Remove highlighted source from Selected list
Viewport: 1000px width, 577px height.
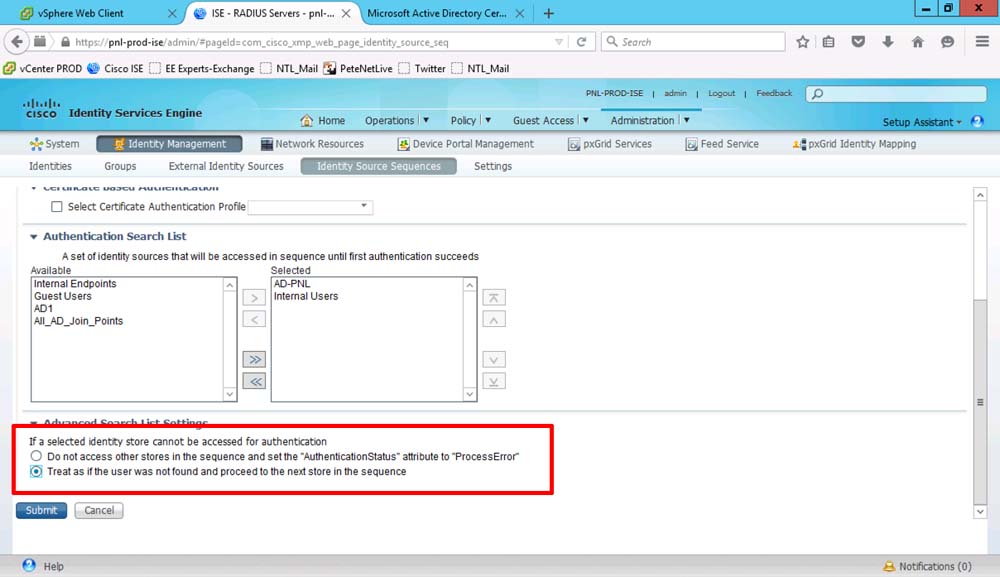(254, 319)
